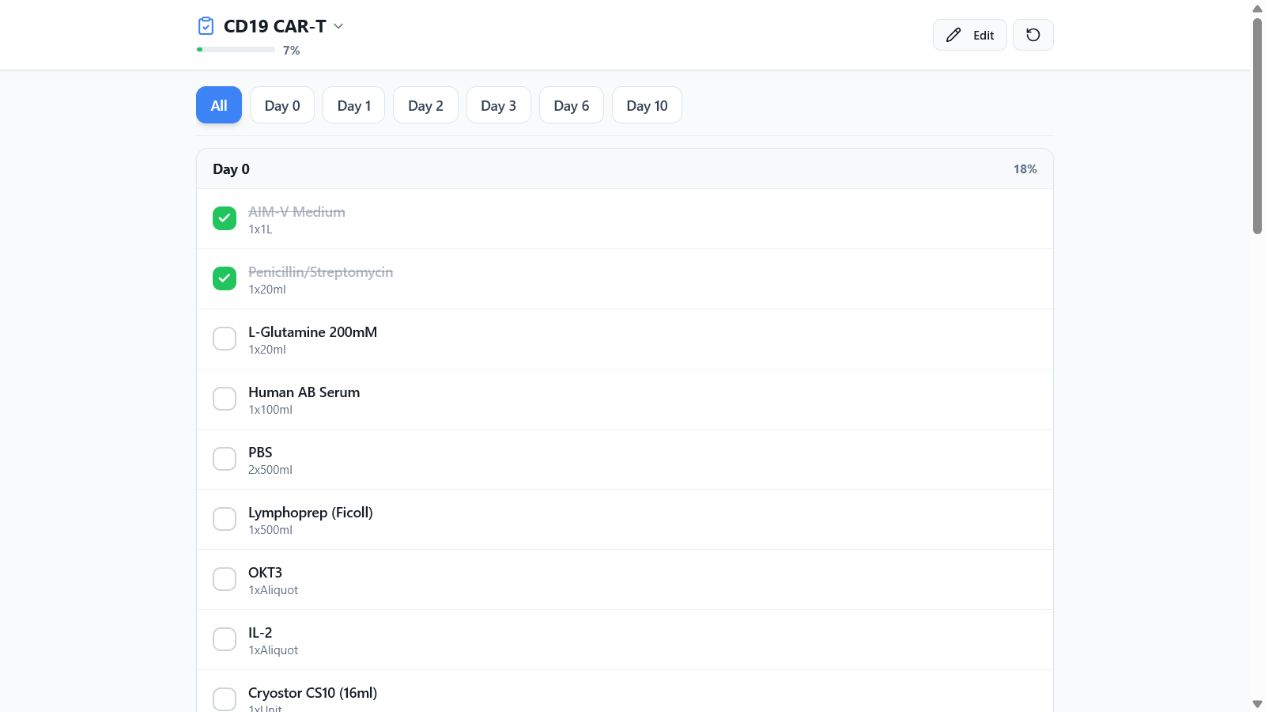Click the scrollbar up arrow
The width and height of the screenshot is (1265, 712).
click(x=1258, y=7)
